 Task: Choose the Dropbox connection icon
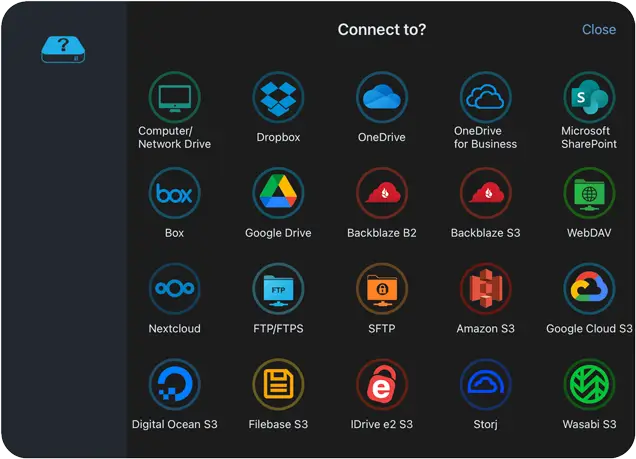[x=278, y=97]
